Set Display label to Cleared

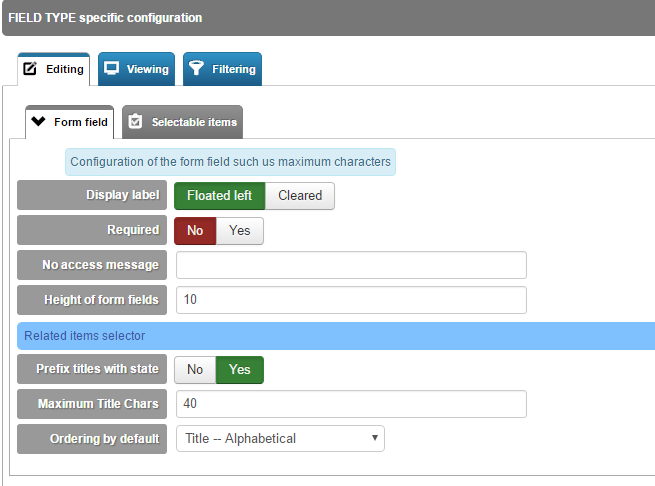point(300,196)
